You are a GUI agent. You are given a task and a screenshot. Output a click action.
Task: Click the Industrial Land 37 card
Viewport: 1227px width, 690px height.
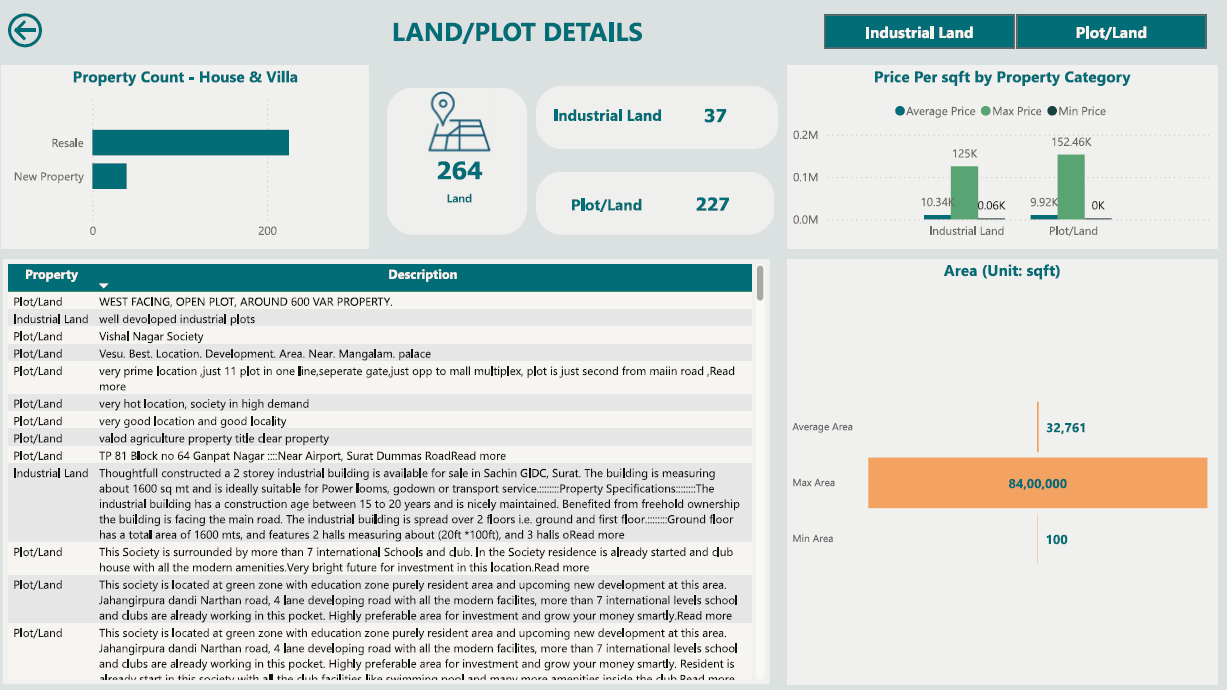point(656,117)
